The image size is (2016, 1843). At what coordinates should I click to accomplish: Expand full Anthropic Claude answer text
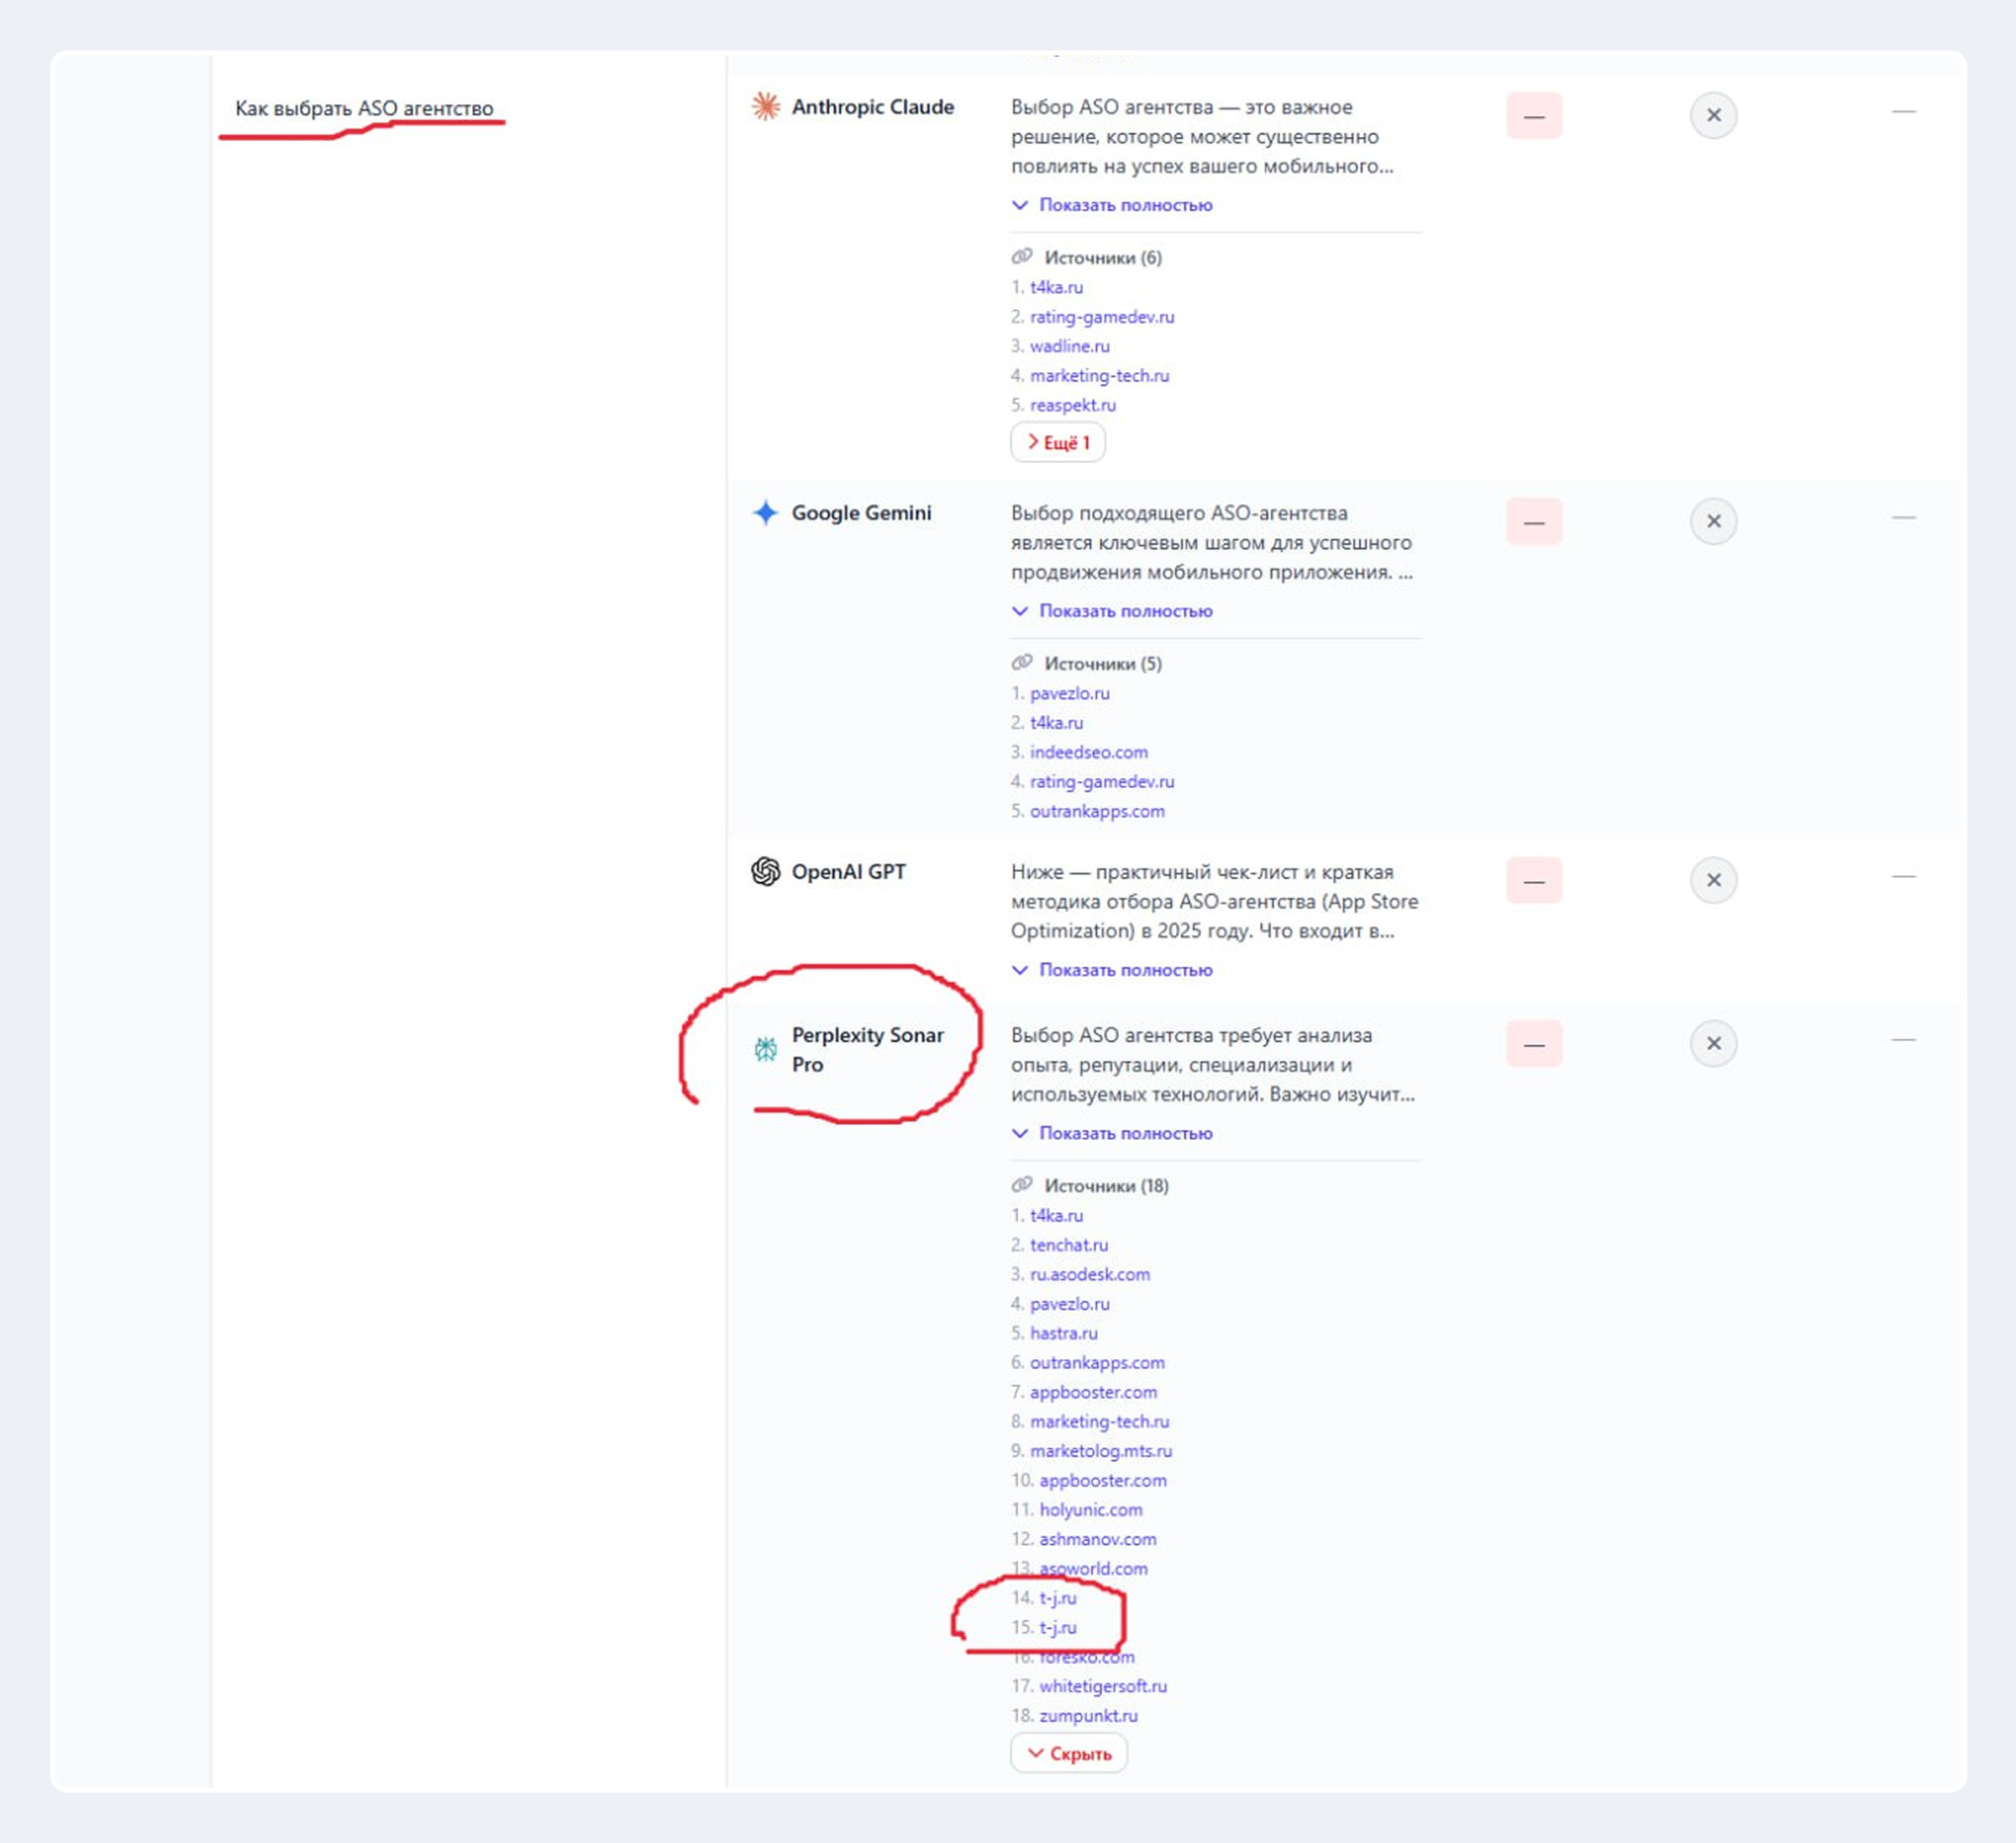coord(1124,205)
